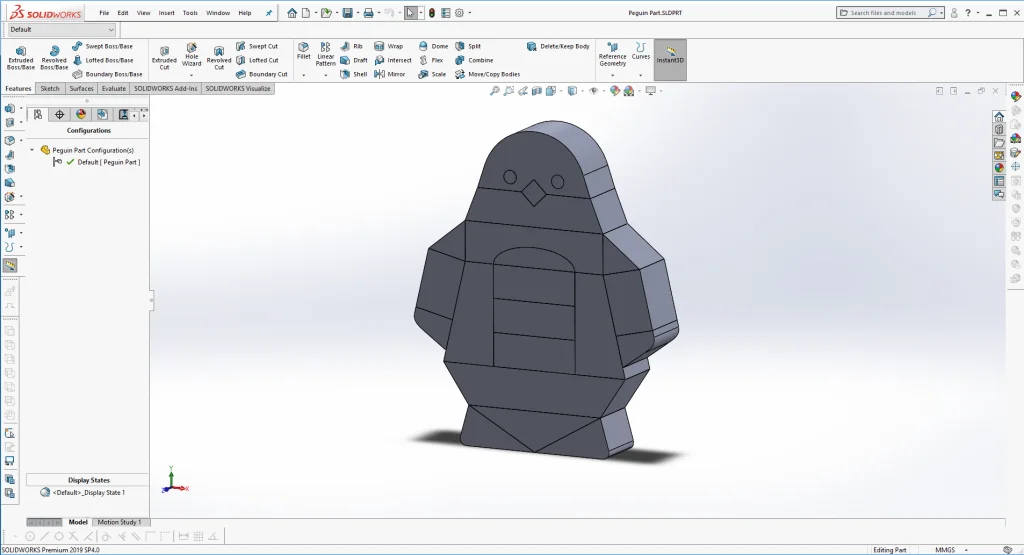
Task: Open the DisplayManager tab icon
Action: 81,114
